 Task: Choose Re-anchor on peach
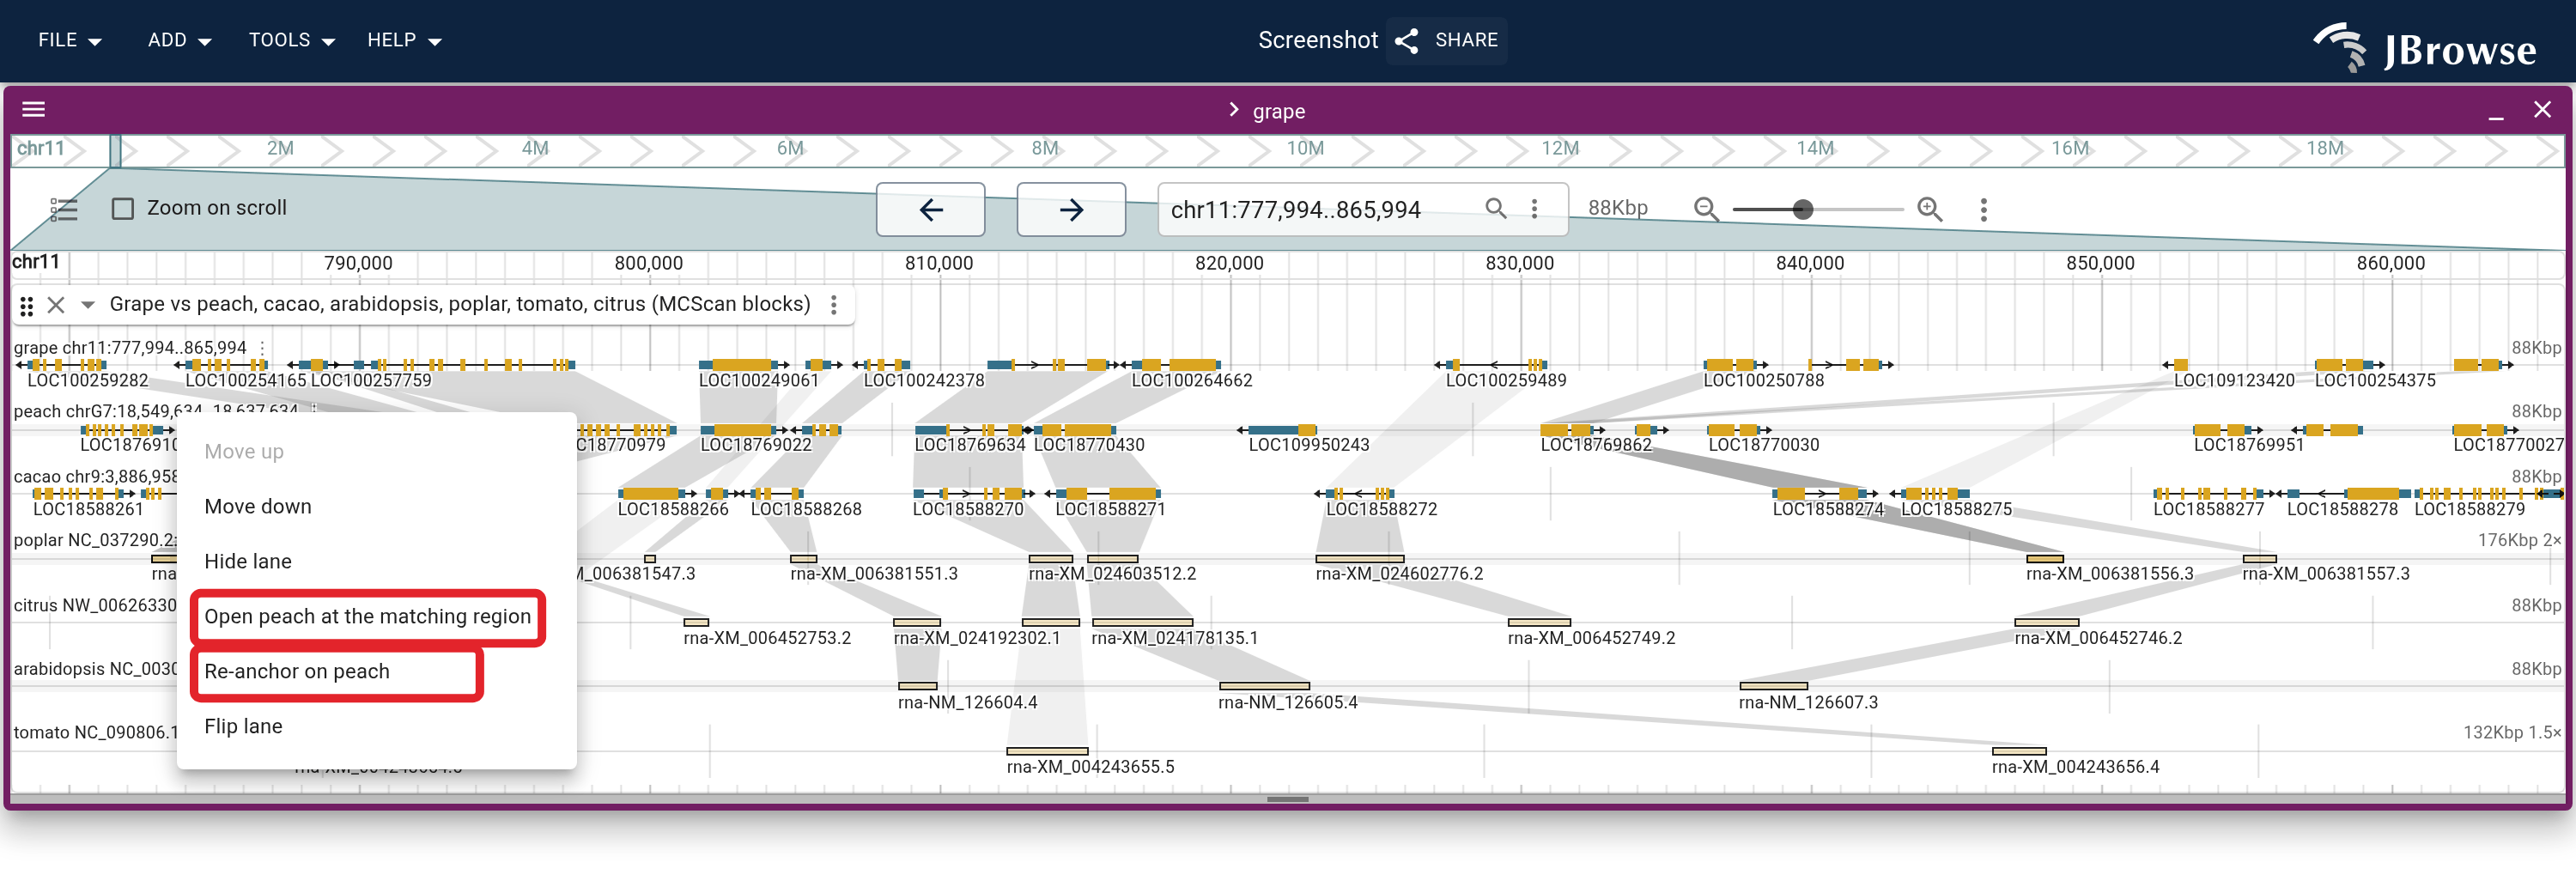pyautogui.click(x=376, y=671)
